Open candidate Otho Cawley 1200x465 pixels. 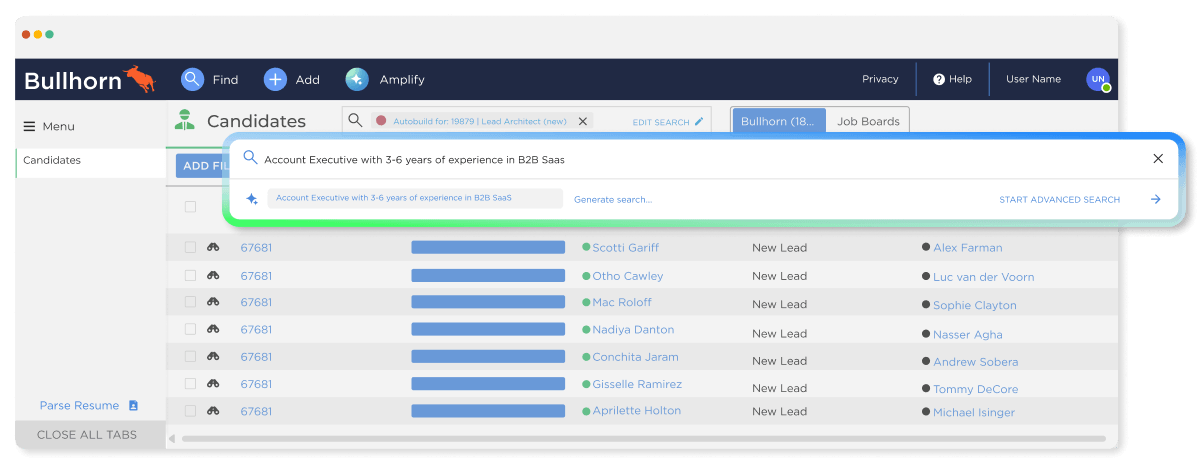(x=627, y=276)
